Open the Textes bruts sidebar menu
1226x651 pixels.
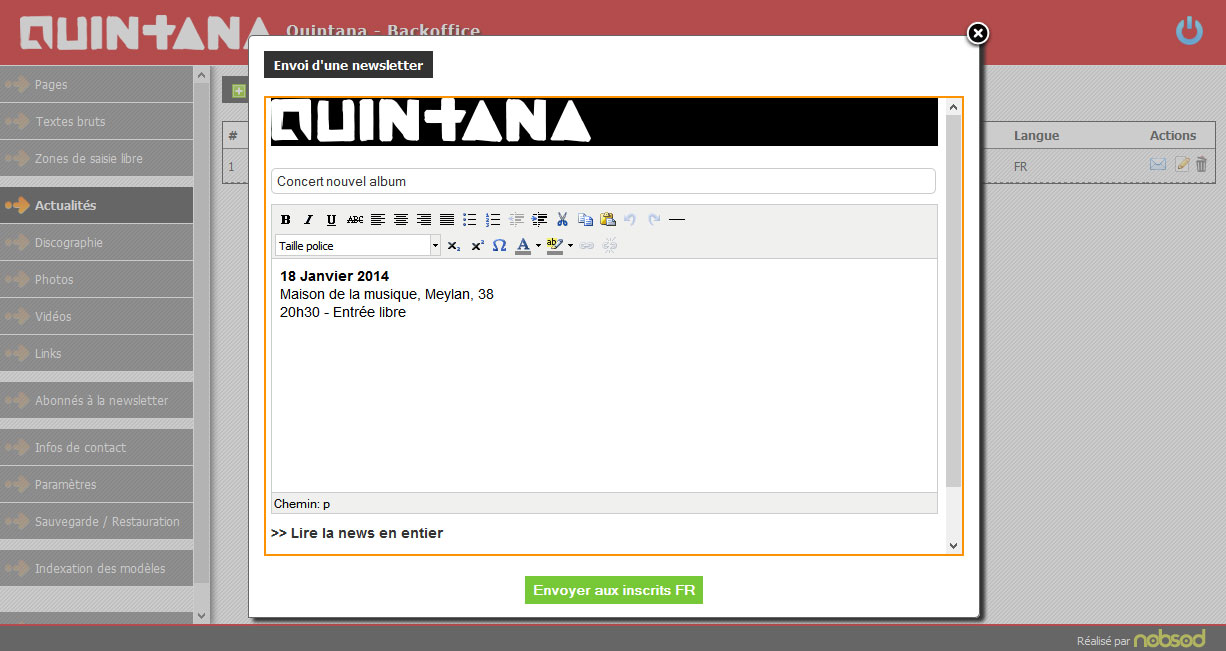point(96,121)
